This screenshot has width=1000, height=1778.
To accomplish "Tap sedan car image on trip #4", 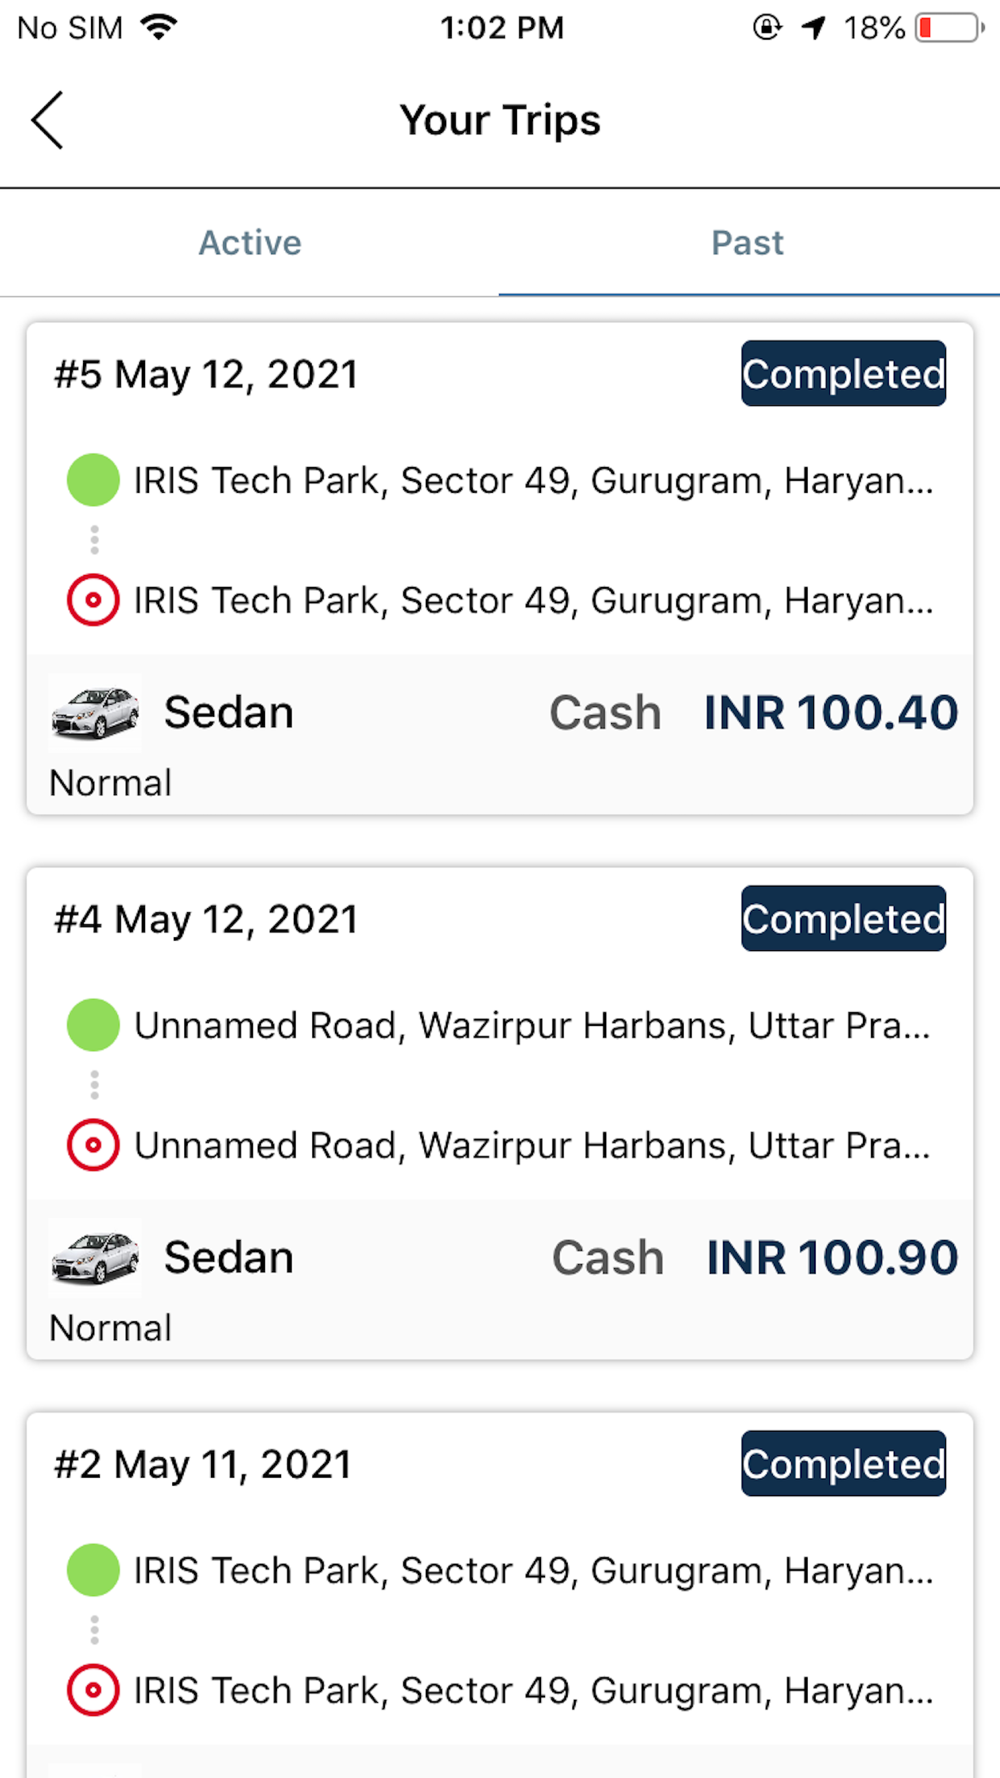I will 95,1258.
